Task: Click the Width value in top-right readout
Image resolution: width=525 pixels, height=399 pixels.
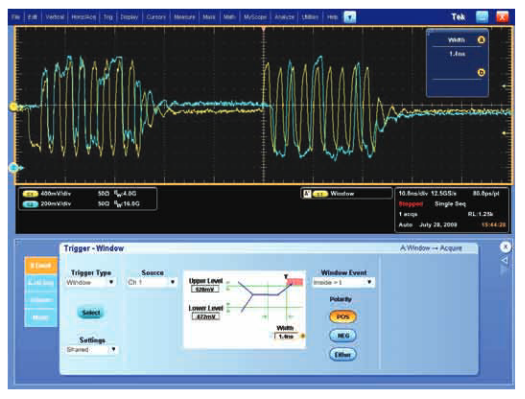Action: [x=457, y=54]
